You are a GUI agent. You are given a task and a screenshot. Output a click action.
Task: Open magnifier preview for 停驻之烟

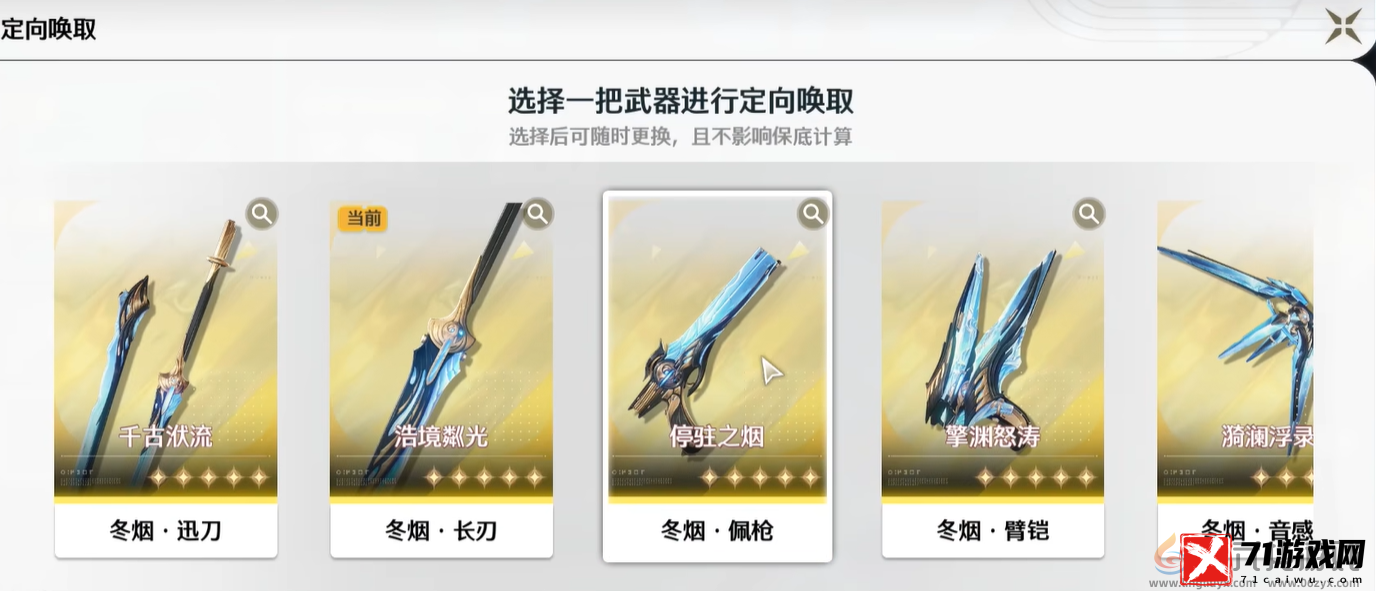point(813,213)
